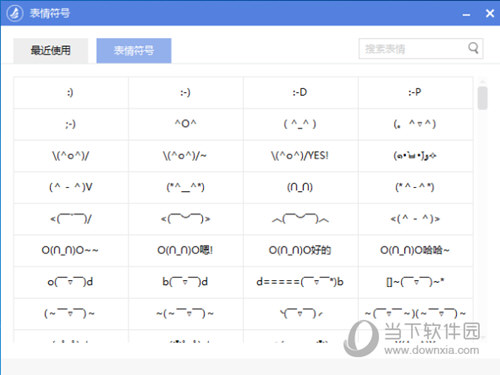
Task: Insert the ;-) wink emoticon
Action: 71,124
